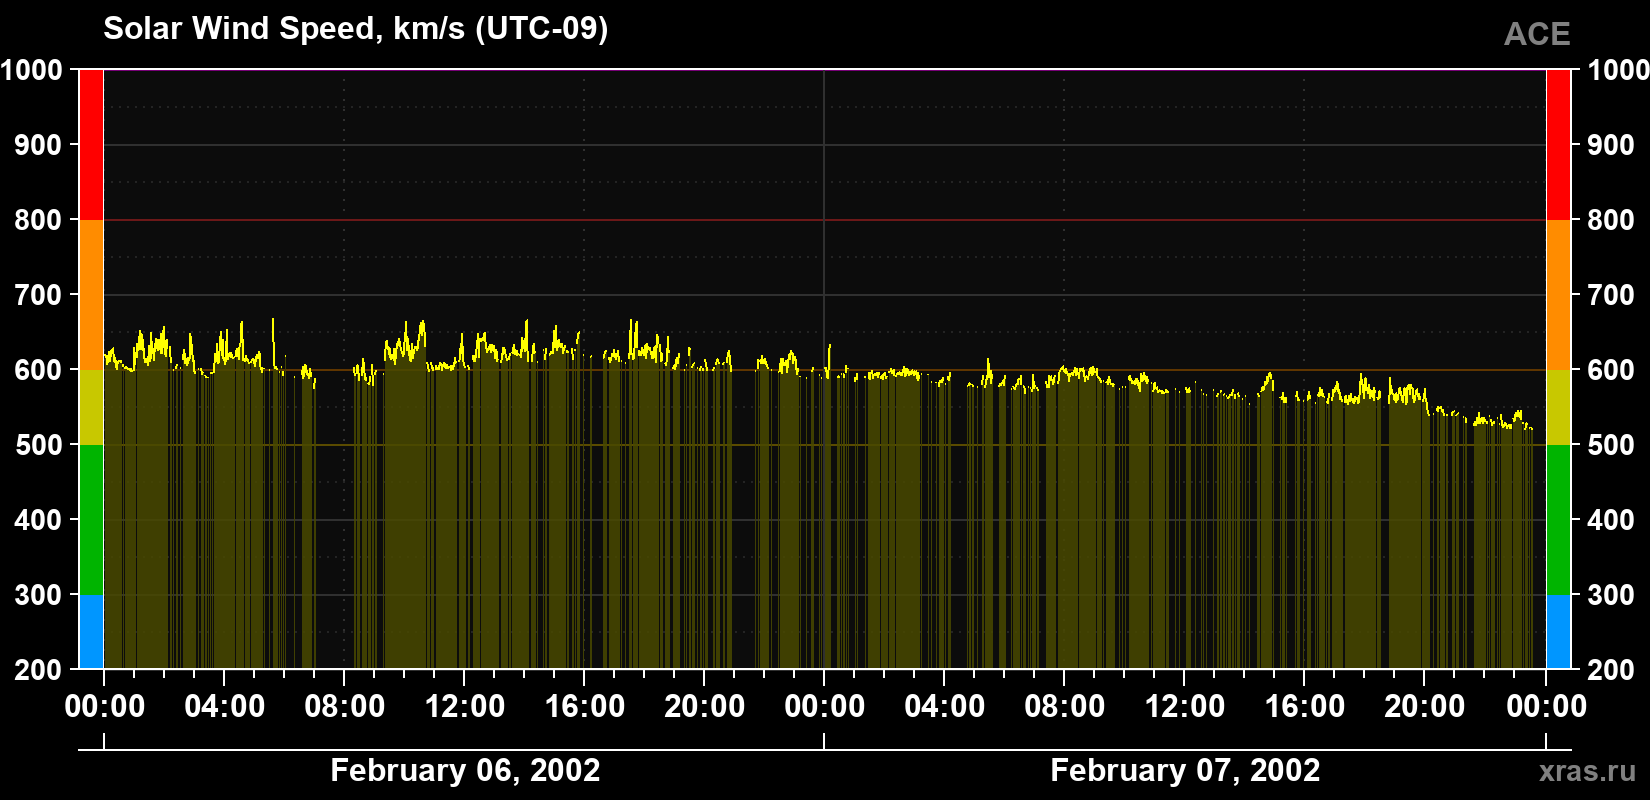Click the "12:00" time label for February 07

1185,707
